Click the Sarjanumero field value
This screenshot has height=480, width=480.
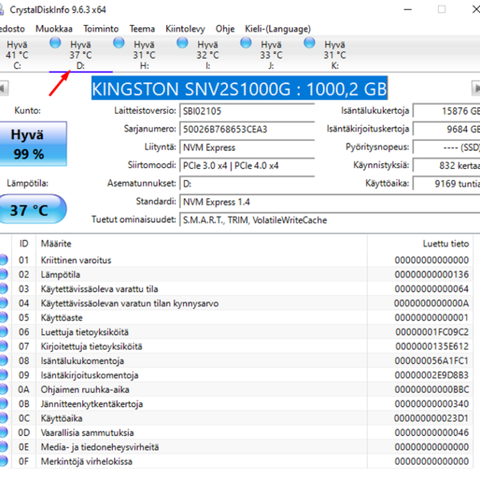[247, 129]
